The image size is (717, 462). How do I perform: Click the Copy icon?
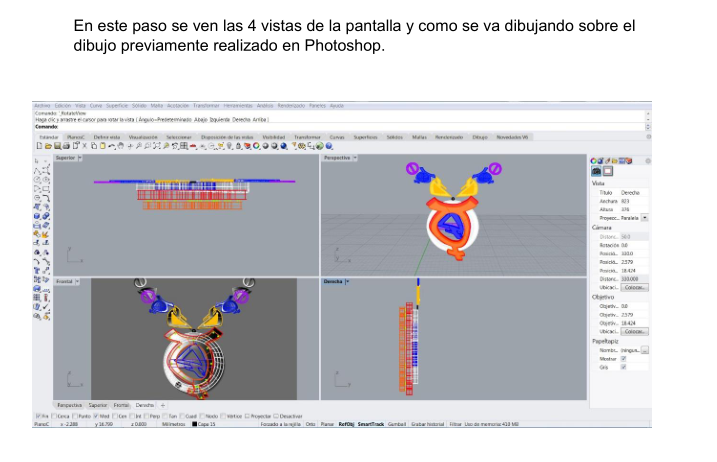tap(94, 146)
